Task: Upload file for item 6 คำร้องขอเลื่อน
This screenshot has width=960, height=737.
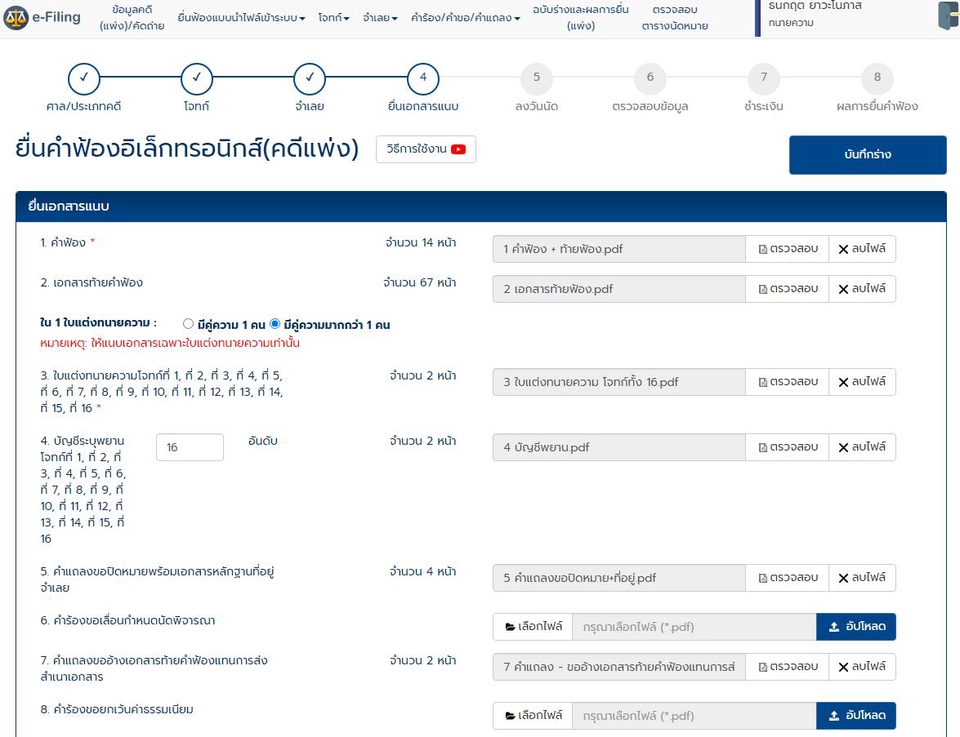Action: click(x=856, y=627)
